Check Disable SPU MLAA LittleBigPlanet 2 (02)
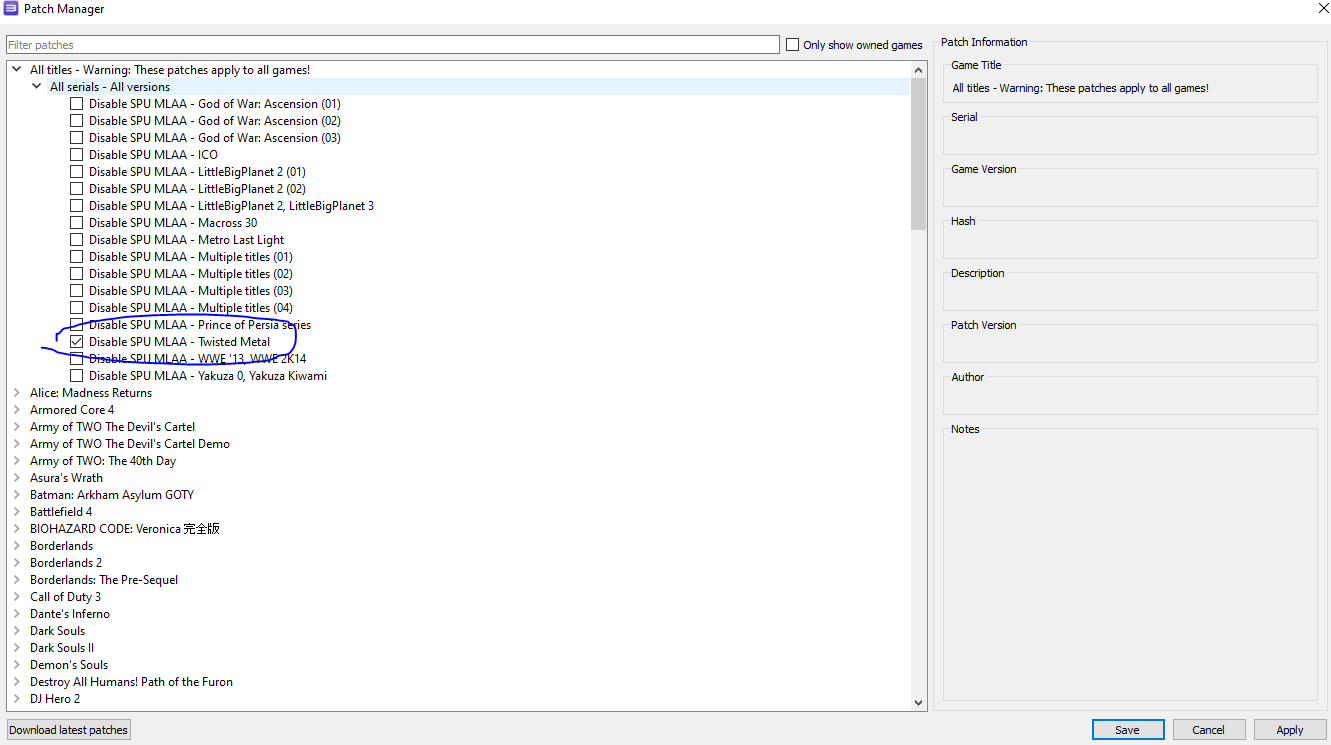Viewport: 1331px width, 745px height. point(76,189)
